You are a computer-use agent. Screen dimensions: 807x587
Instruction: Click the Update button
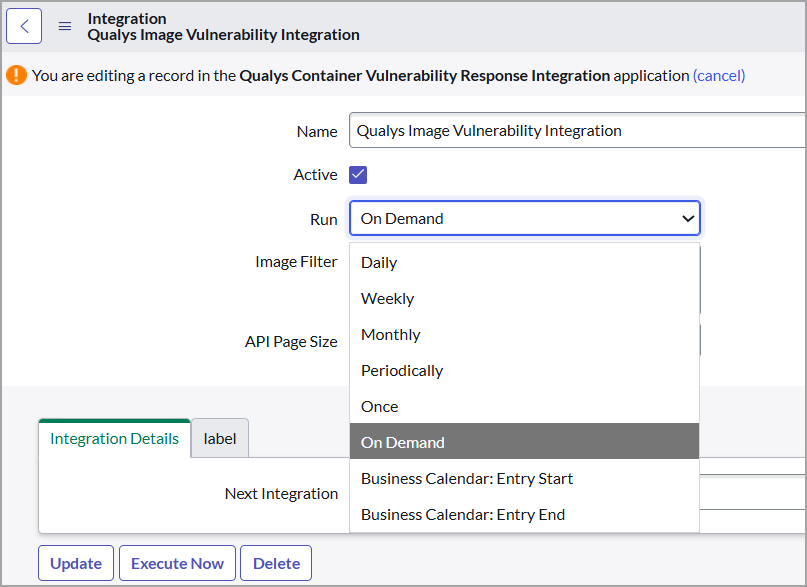click(75, 563)
